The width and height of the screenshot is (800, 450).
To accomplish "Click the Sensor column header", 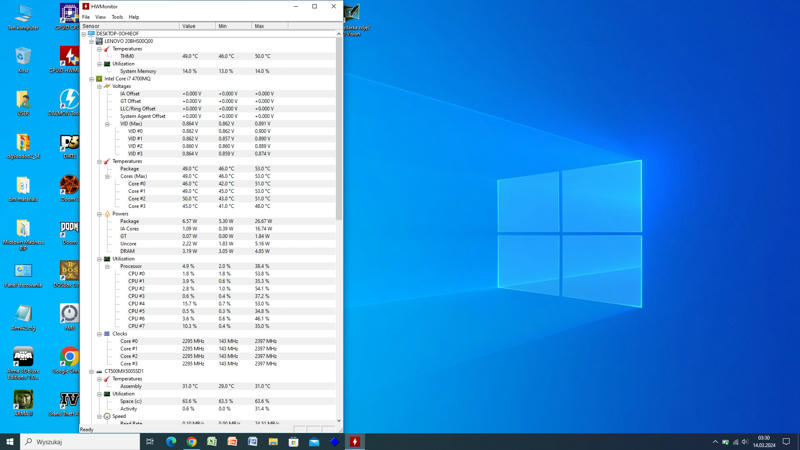I will pyautogui.click(x=130, y=26).
